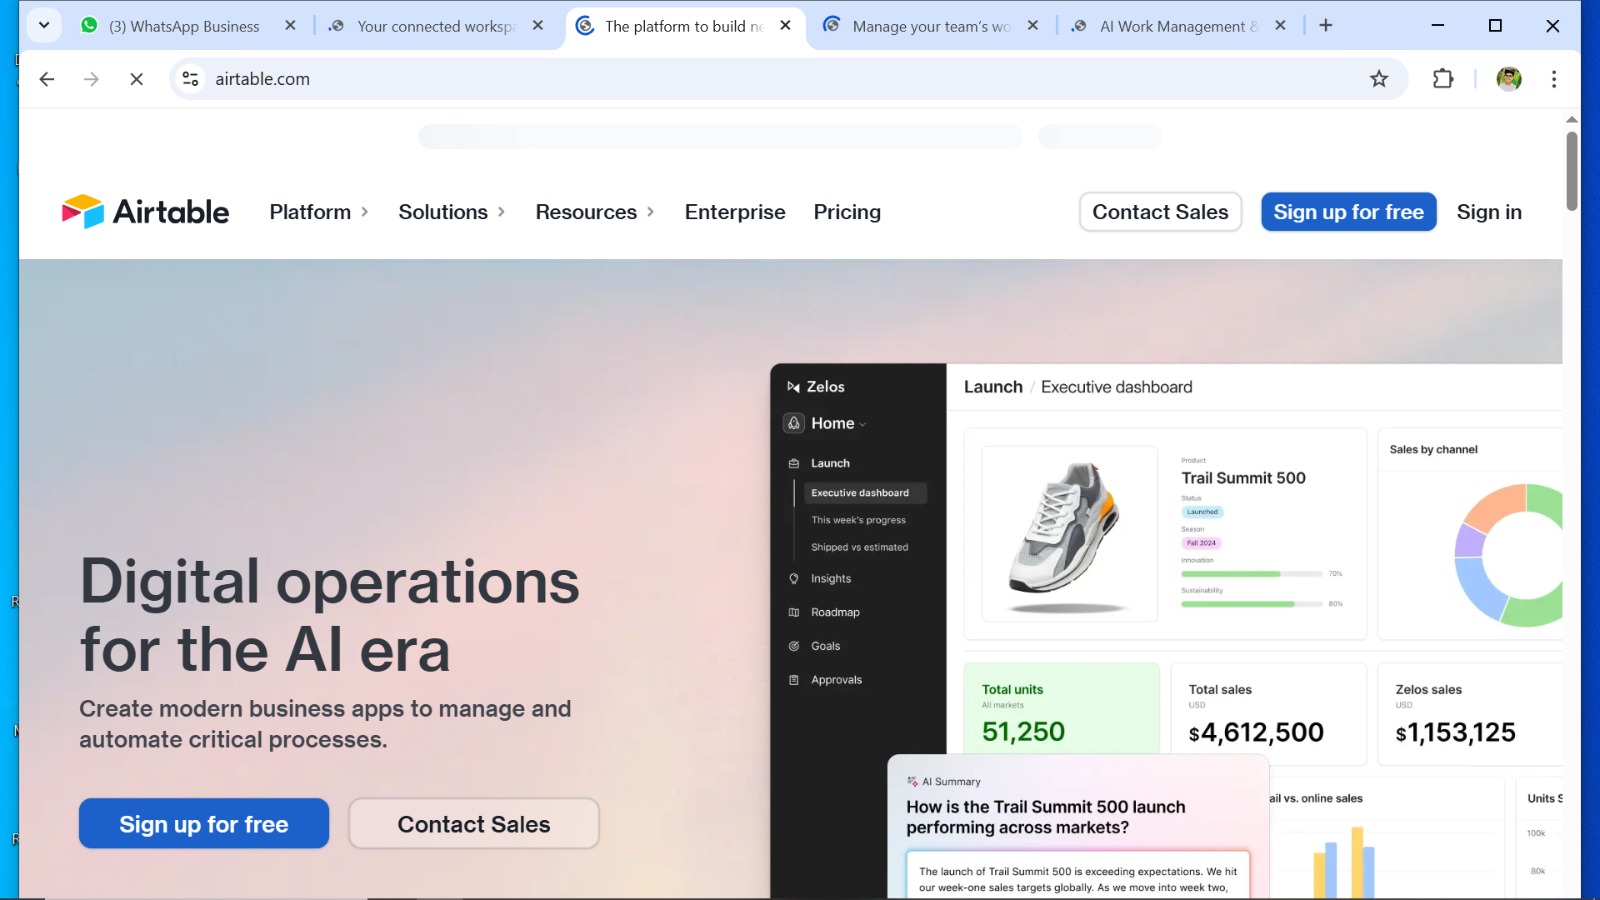Image resolution: width=1600 pixels, height=900 pixels.
Task: Bookmark this page with star icon
Action: (x=1379, y=79)
